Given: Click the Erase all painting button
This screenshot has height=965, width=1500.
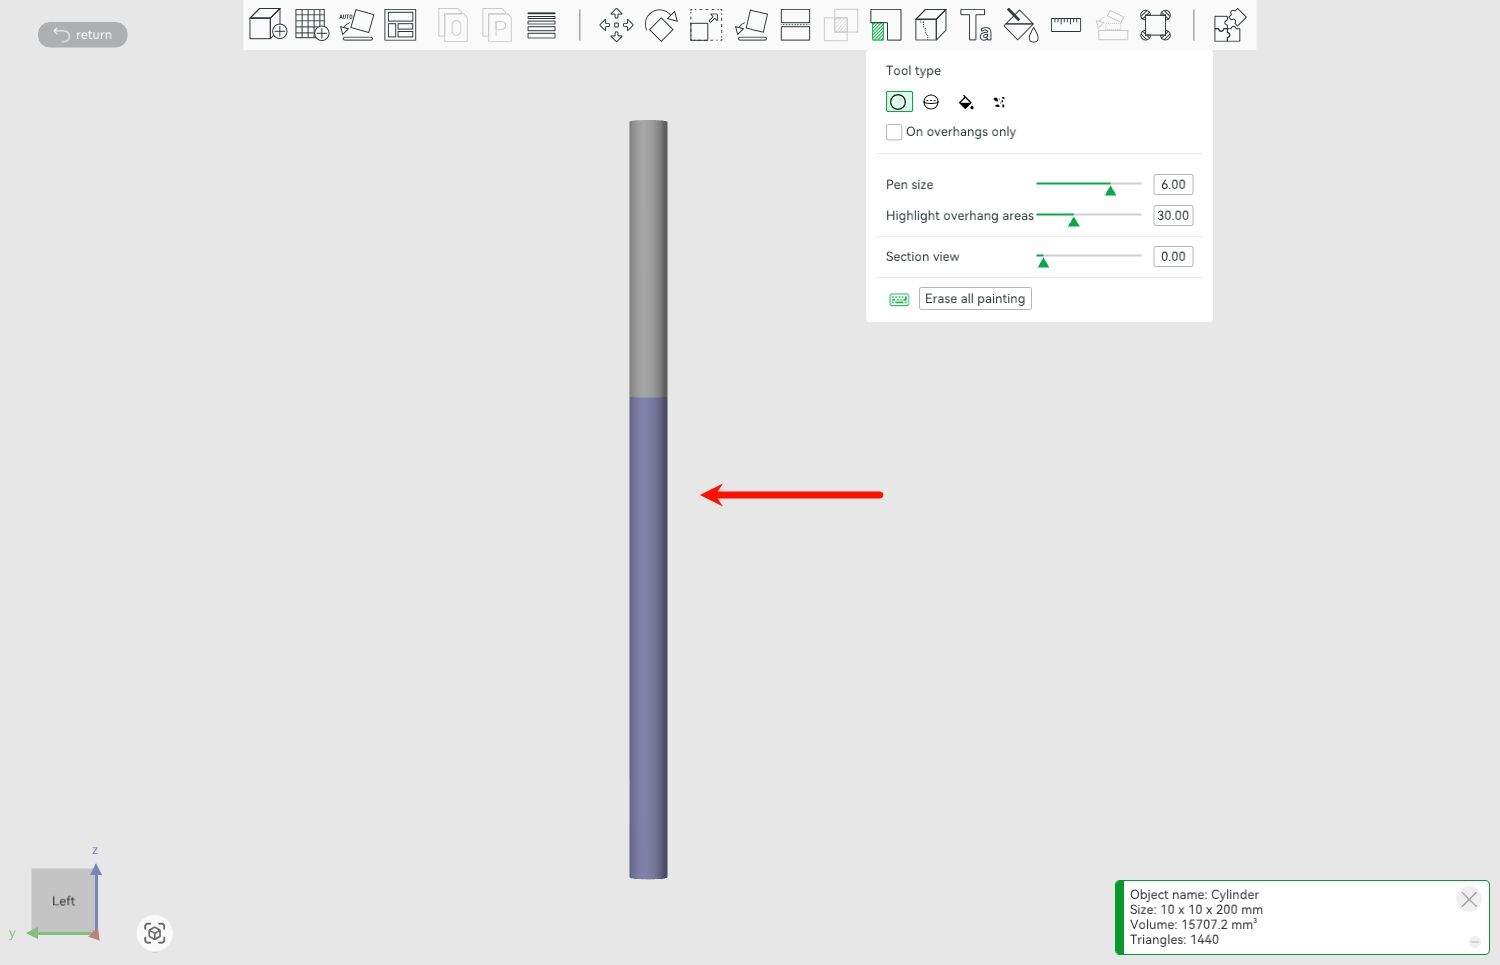Looking at the screenshot, I should pyautogui.click(x=975, y=299).
